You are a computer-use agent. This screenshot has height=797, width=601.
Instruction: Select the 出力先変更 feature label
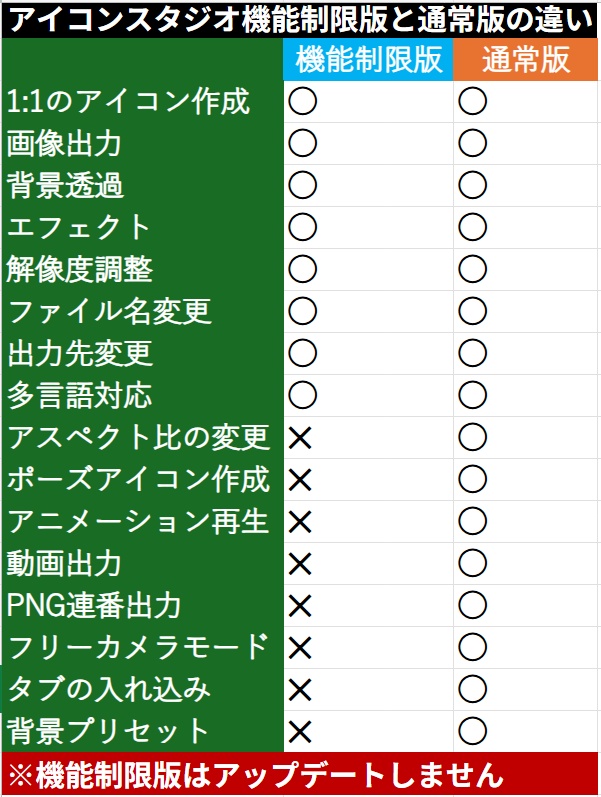(80, 354)
